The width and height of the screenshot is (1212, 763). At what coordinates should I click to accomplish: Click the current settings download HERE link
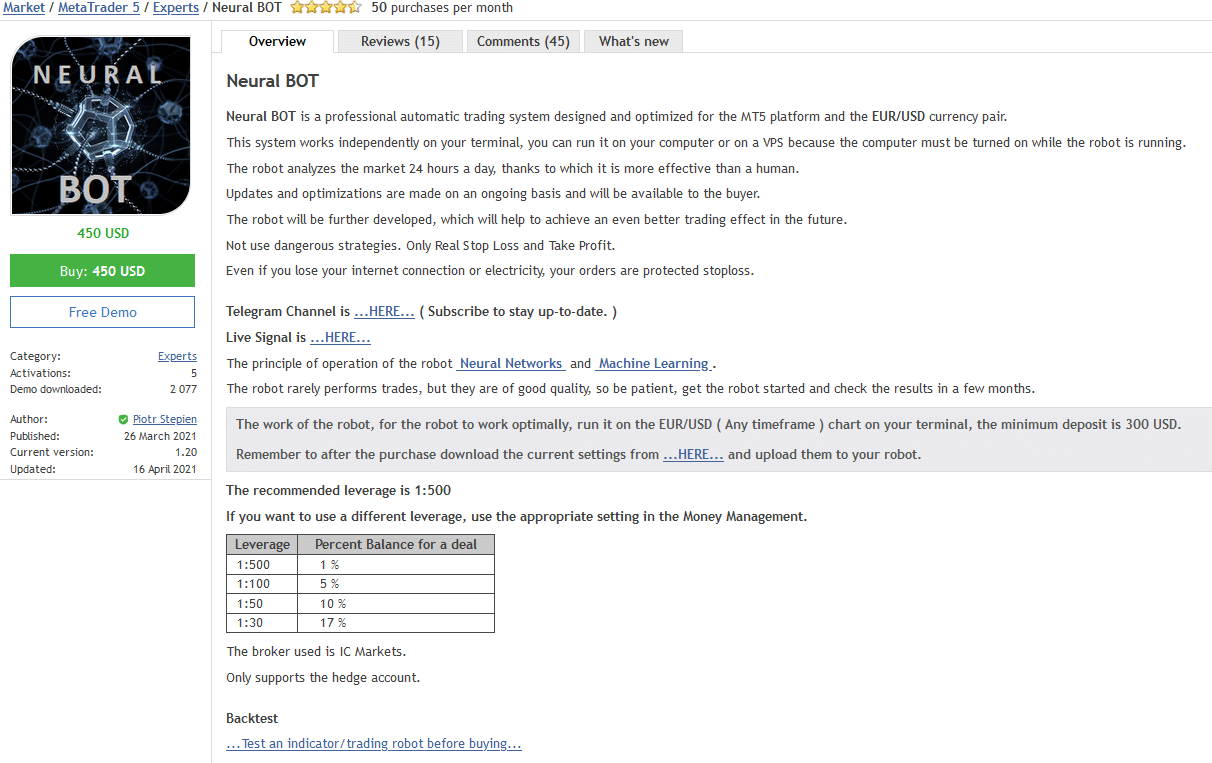[x=693, y=454]
